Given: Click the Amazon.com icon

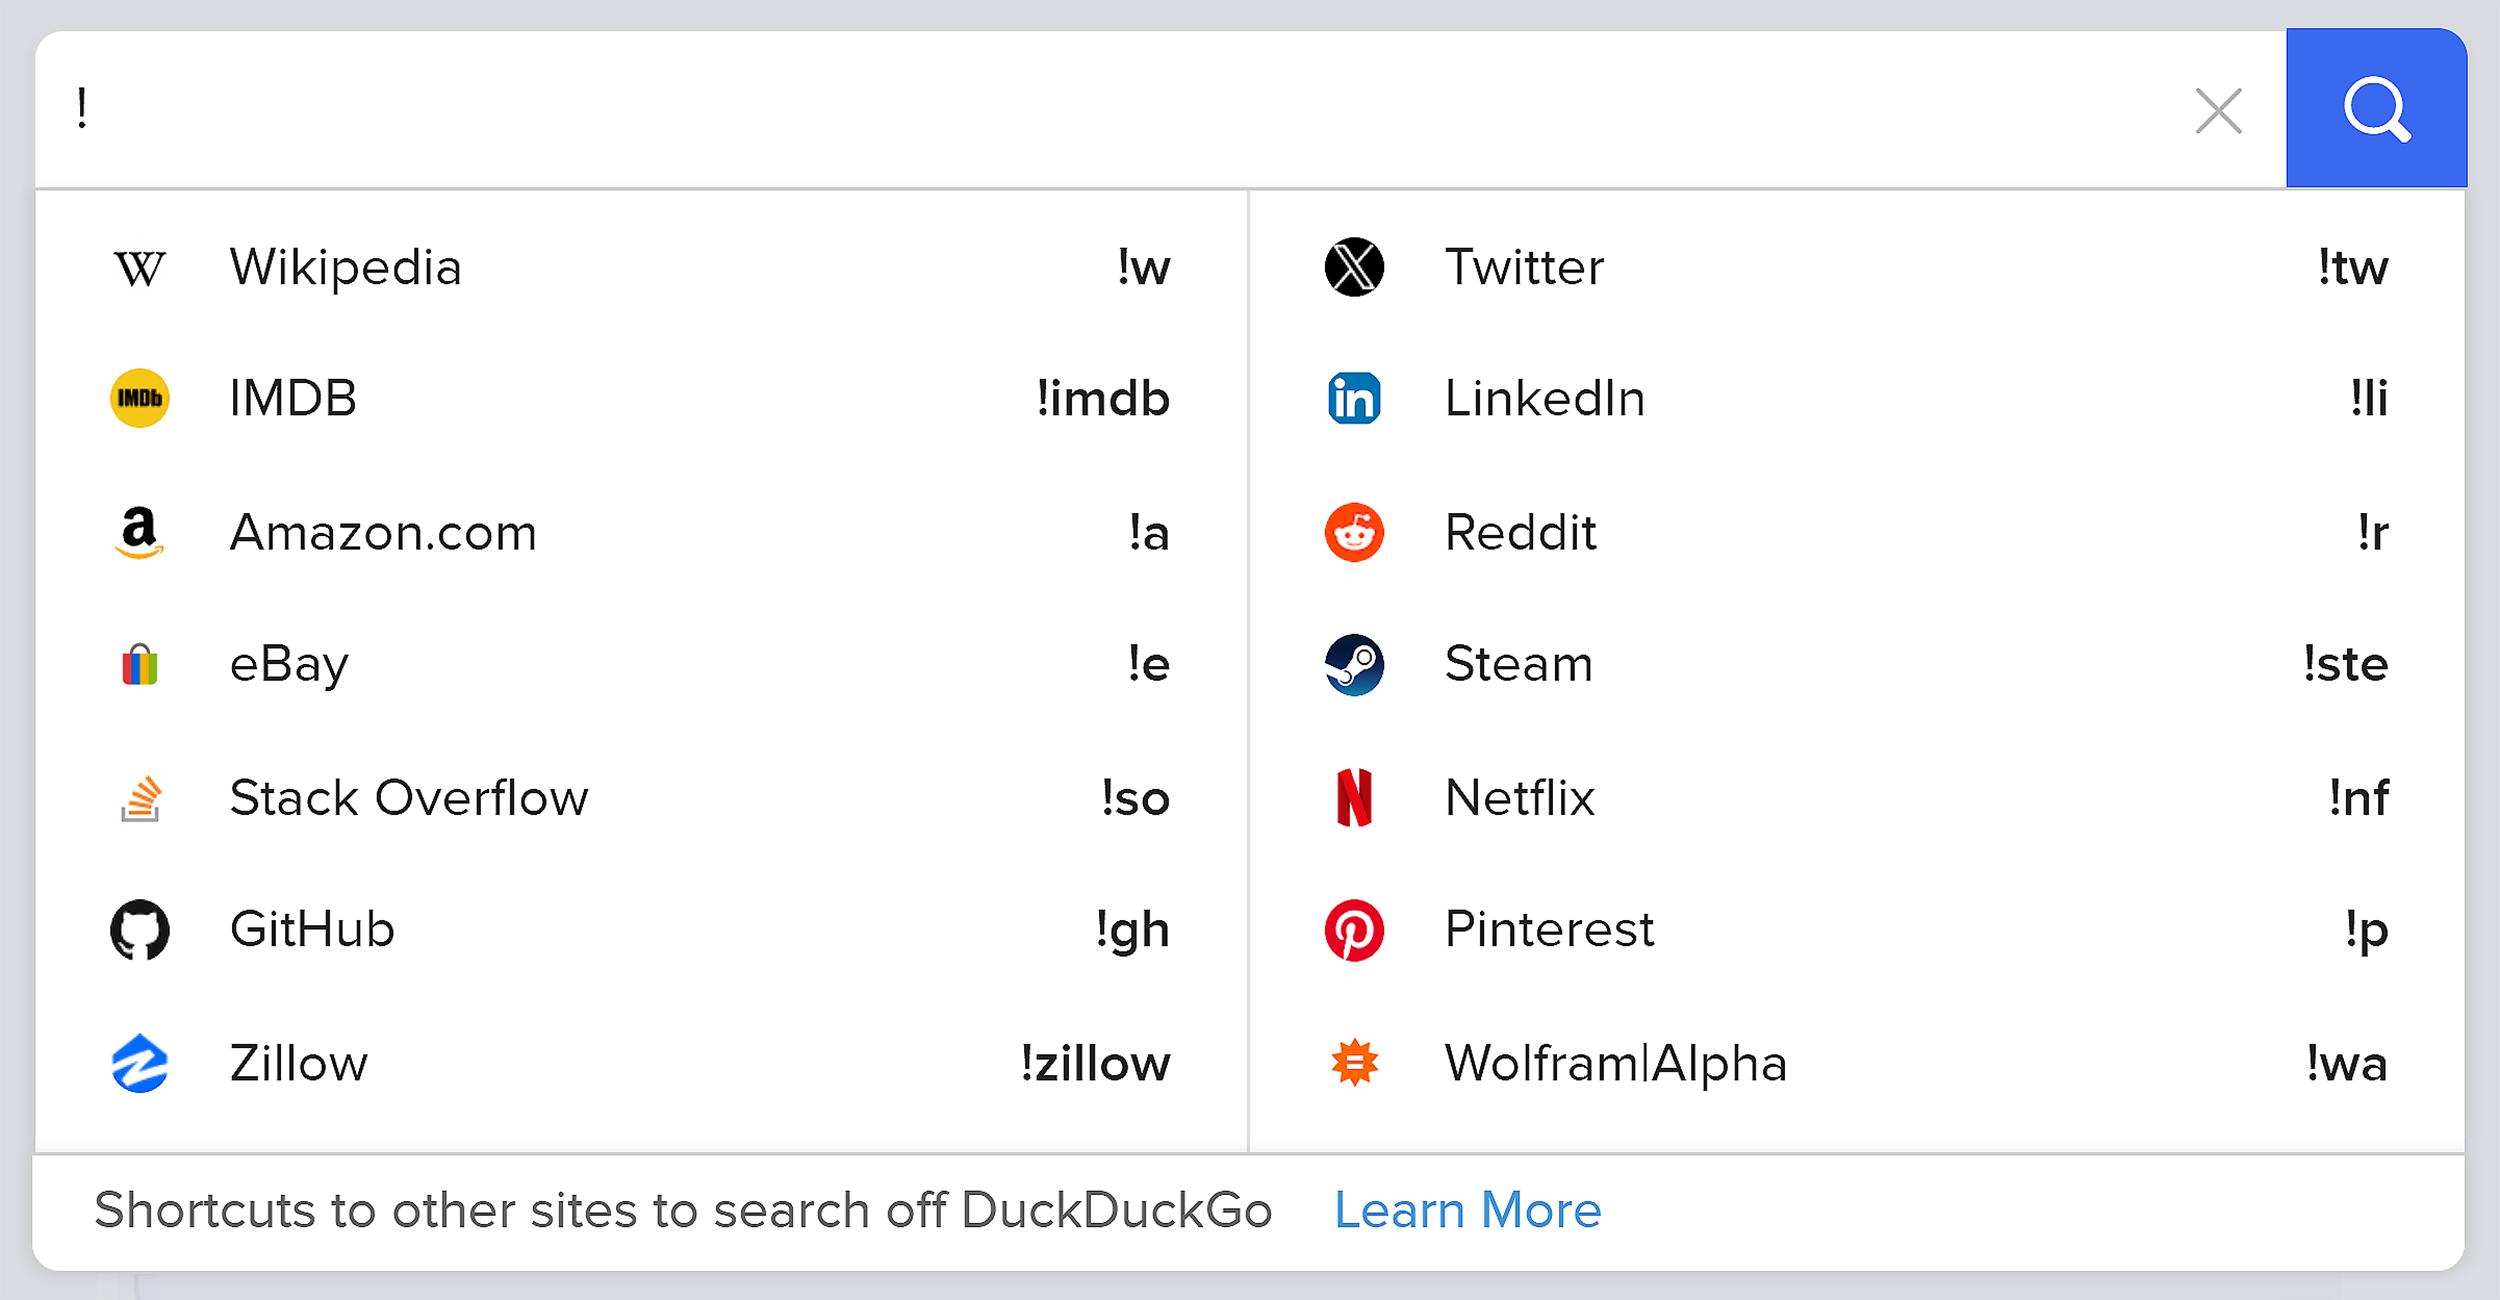Looking at the screenshot, I should tap(140, 532).
